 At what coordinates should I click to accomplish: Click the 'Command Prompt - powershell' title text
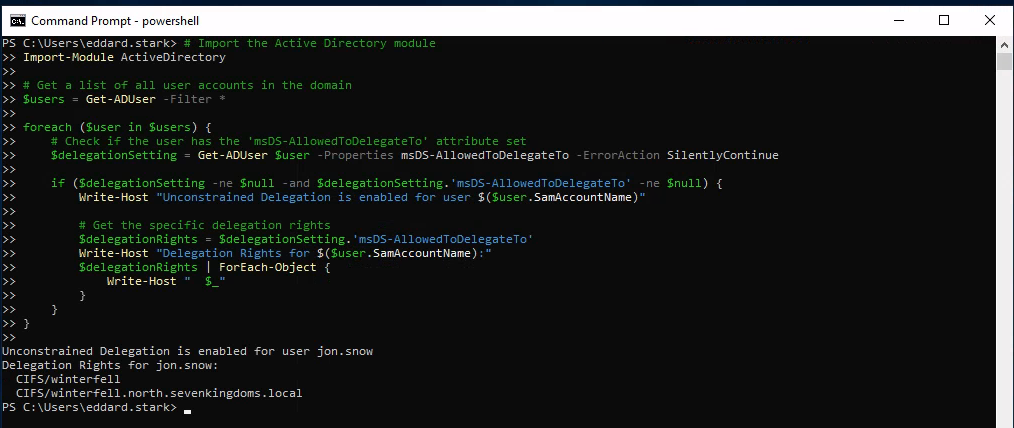pyautogui.click(x=97, y=20)
